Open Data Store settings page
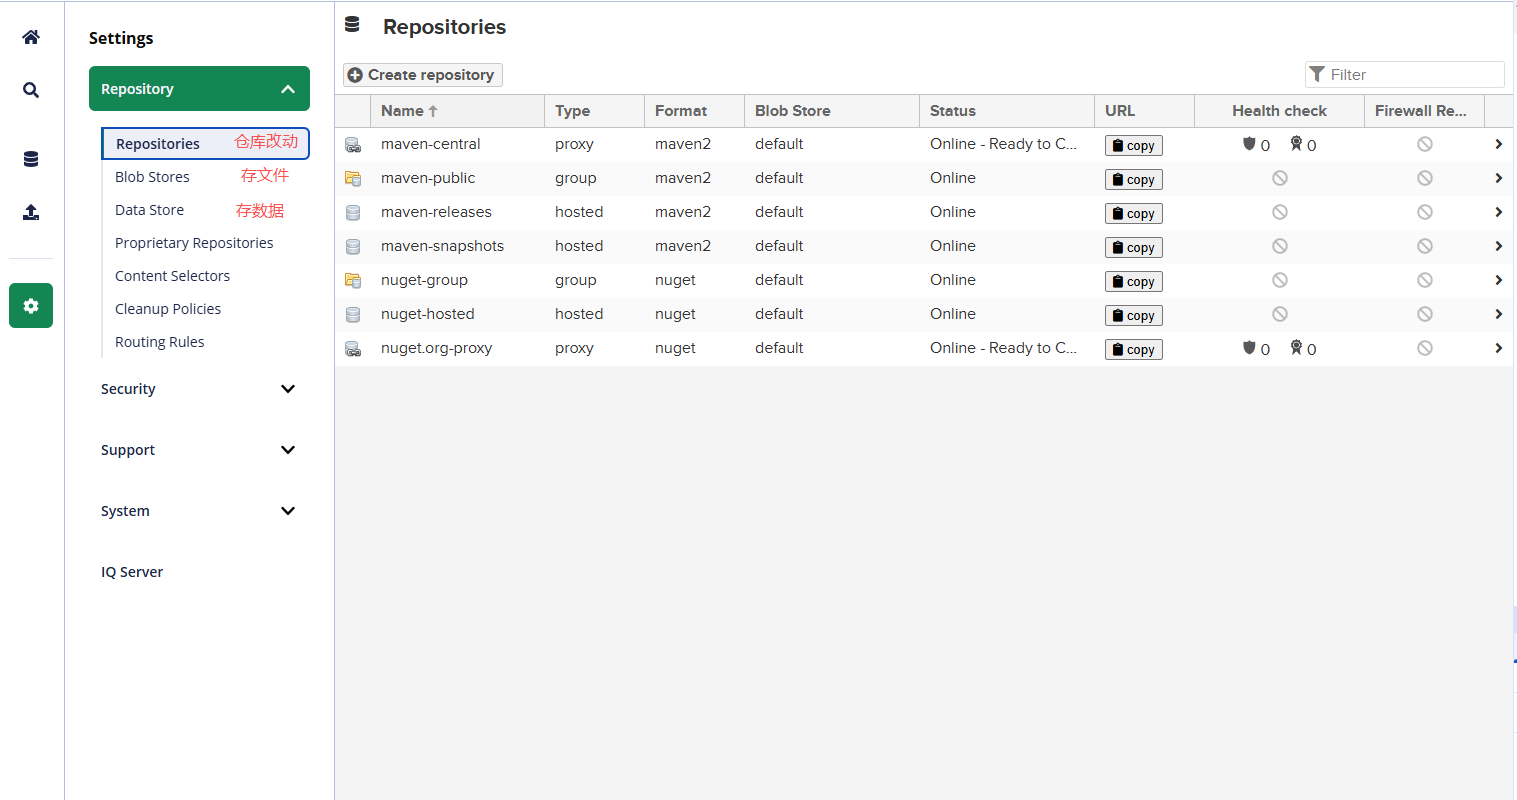The width and height of the screenshot is (1517, 800). click(149, 210)
